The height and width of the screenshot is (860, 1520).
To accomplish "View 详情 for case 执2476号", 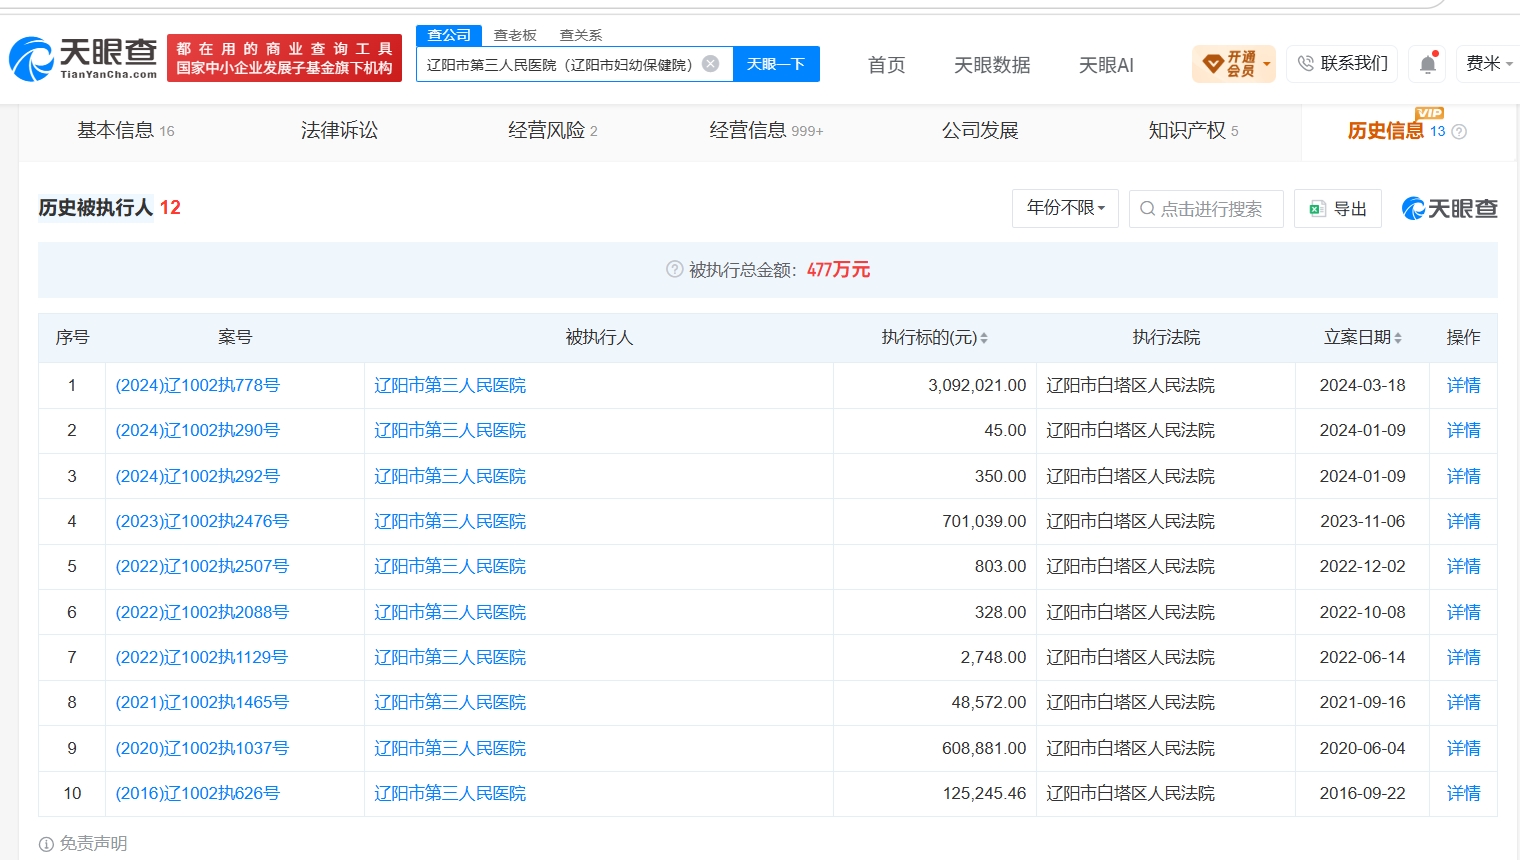I will (1463, 521).
